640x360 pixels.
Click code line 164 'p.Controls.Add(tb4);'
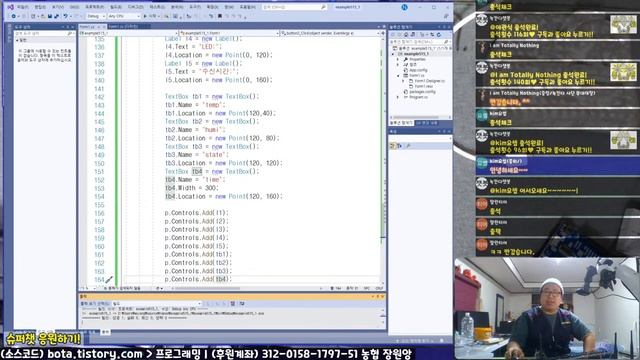(198, 280)
